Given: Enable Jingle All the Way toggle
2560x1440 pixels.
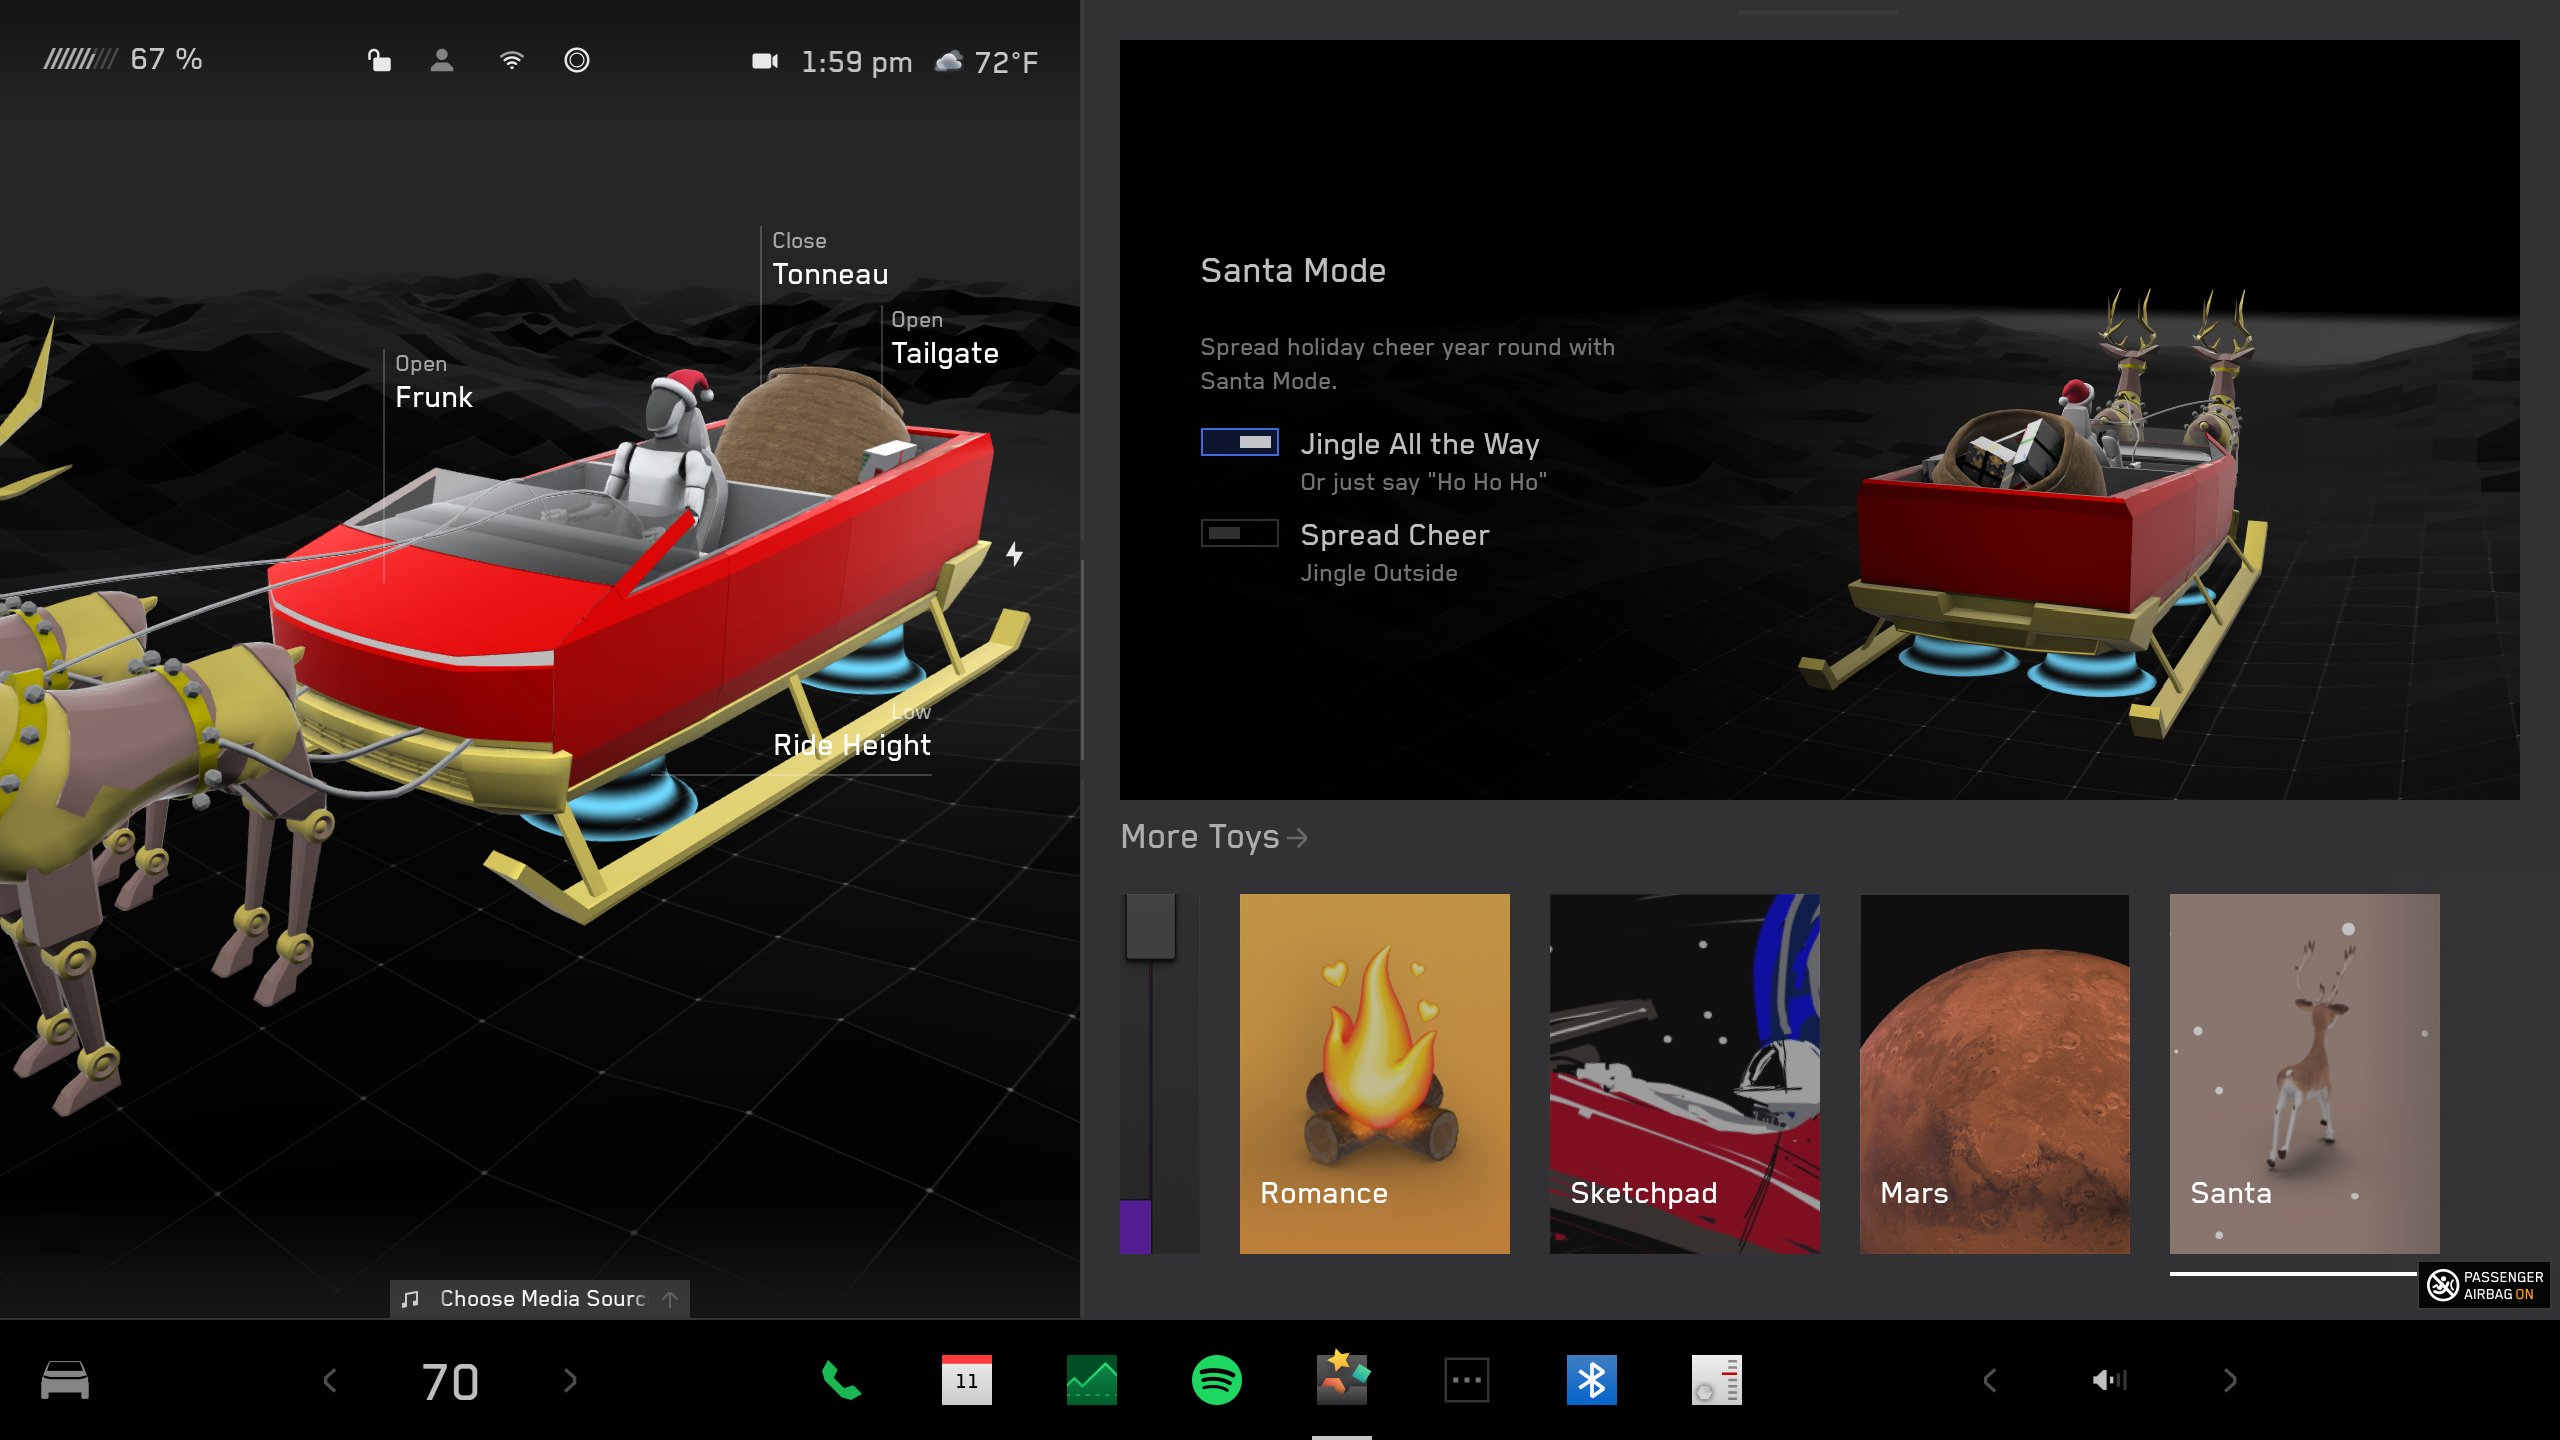Looking at the screenshot, I should tap(1236, 441).
